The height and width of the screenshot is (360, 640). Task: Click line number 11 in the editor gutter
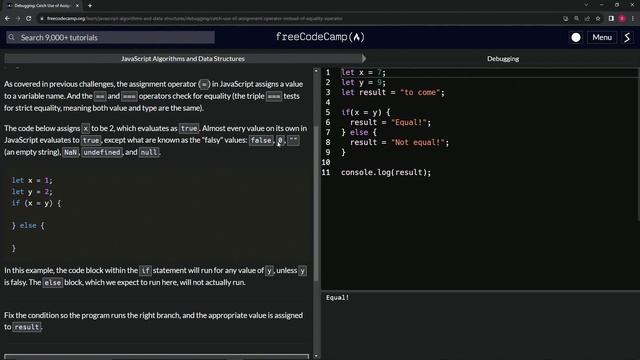(x=326, y=172)
